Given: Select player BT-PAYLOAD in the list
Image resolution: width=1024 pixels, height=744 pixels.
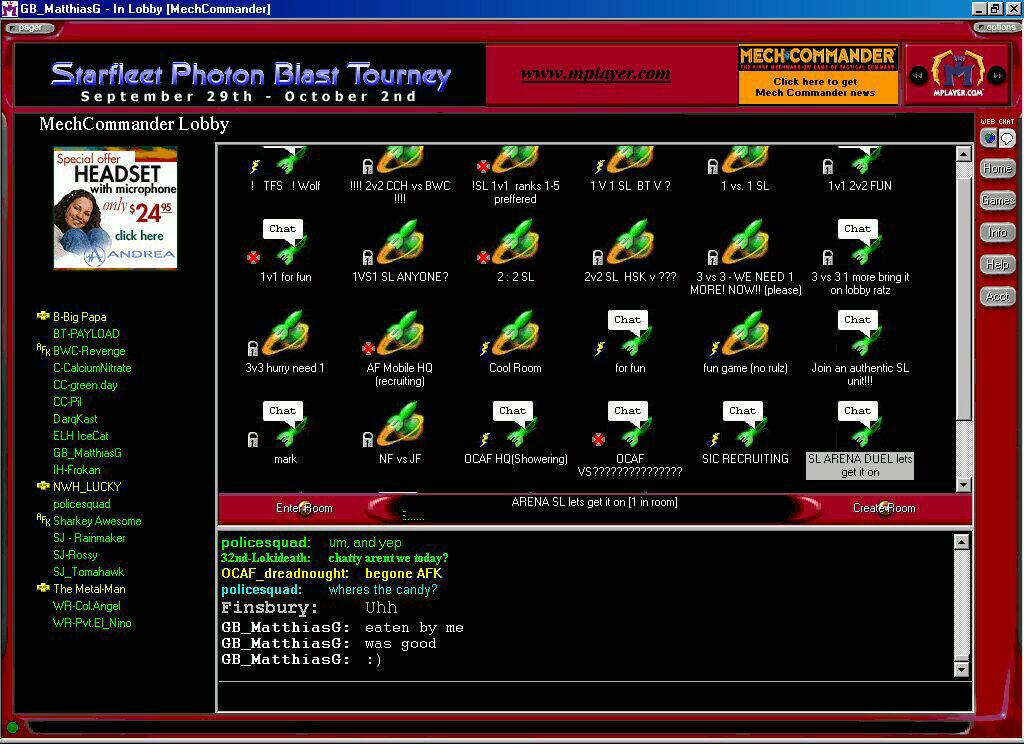Looking at the screenshot, I should pyautogui.click(x=86, y=334).
